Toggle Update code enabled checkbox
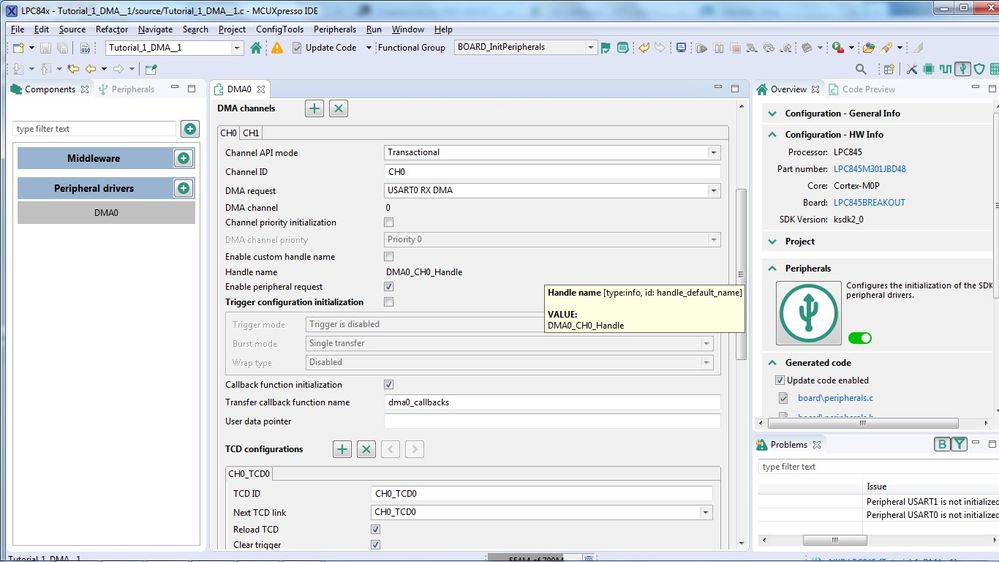Screen dimensions: 999x562 click(780, 380)
